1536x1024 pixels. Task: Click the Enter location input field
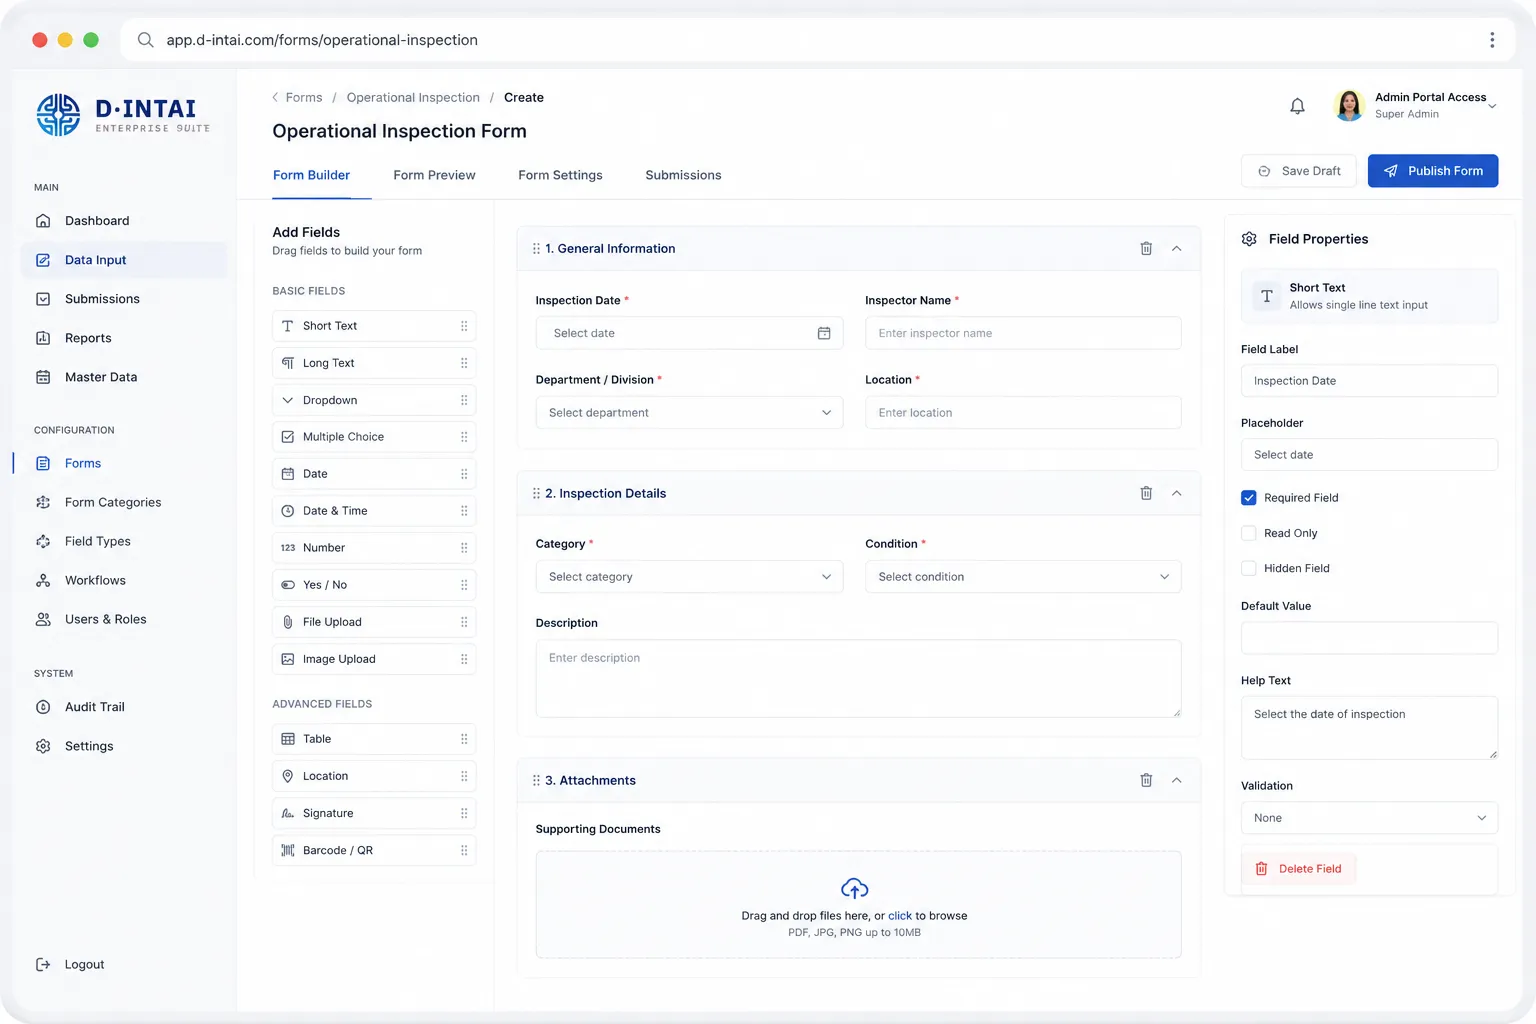pos(1023,413)
